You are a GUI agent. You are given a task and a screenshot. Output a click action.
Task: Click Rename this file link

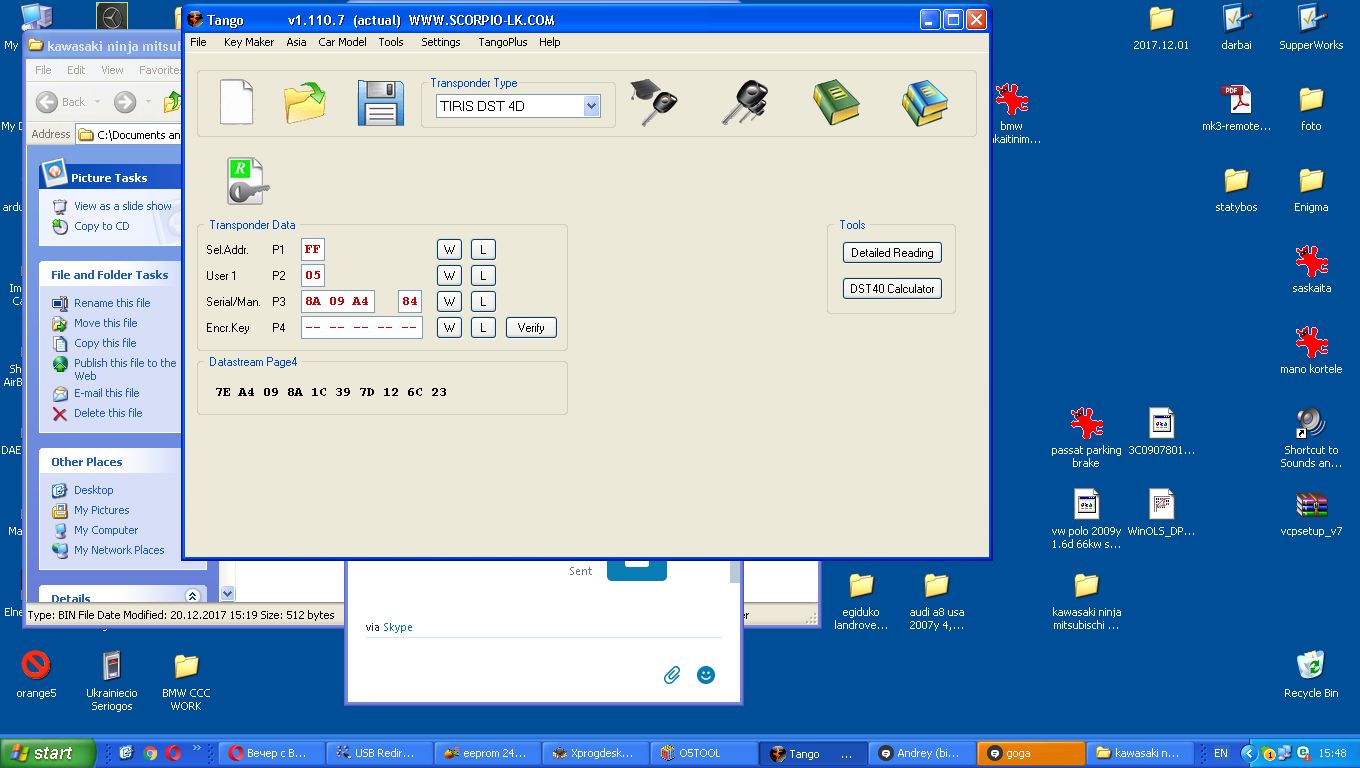pyautogui.click(x=112, y=303)
